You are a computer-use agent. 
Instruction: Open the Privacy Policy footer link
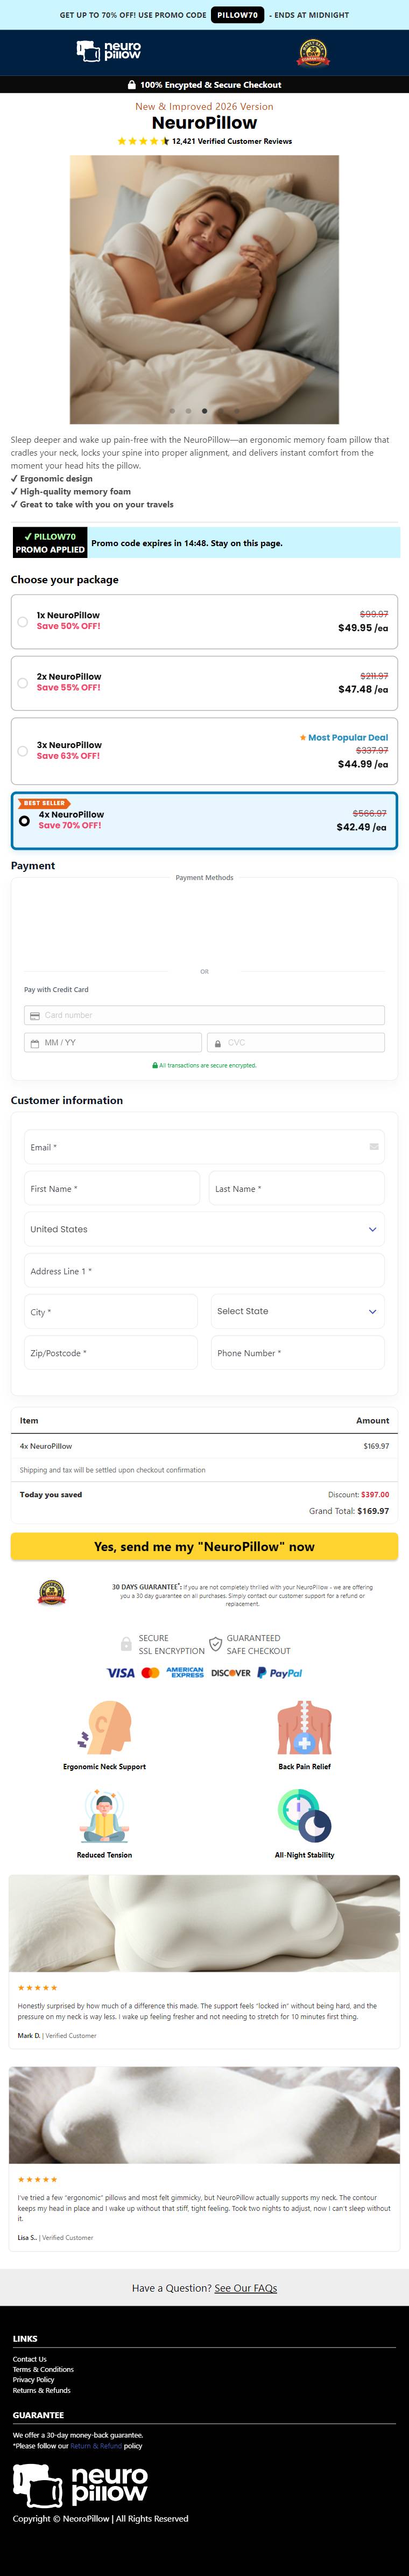point(33,2380)
